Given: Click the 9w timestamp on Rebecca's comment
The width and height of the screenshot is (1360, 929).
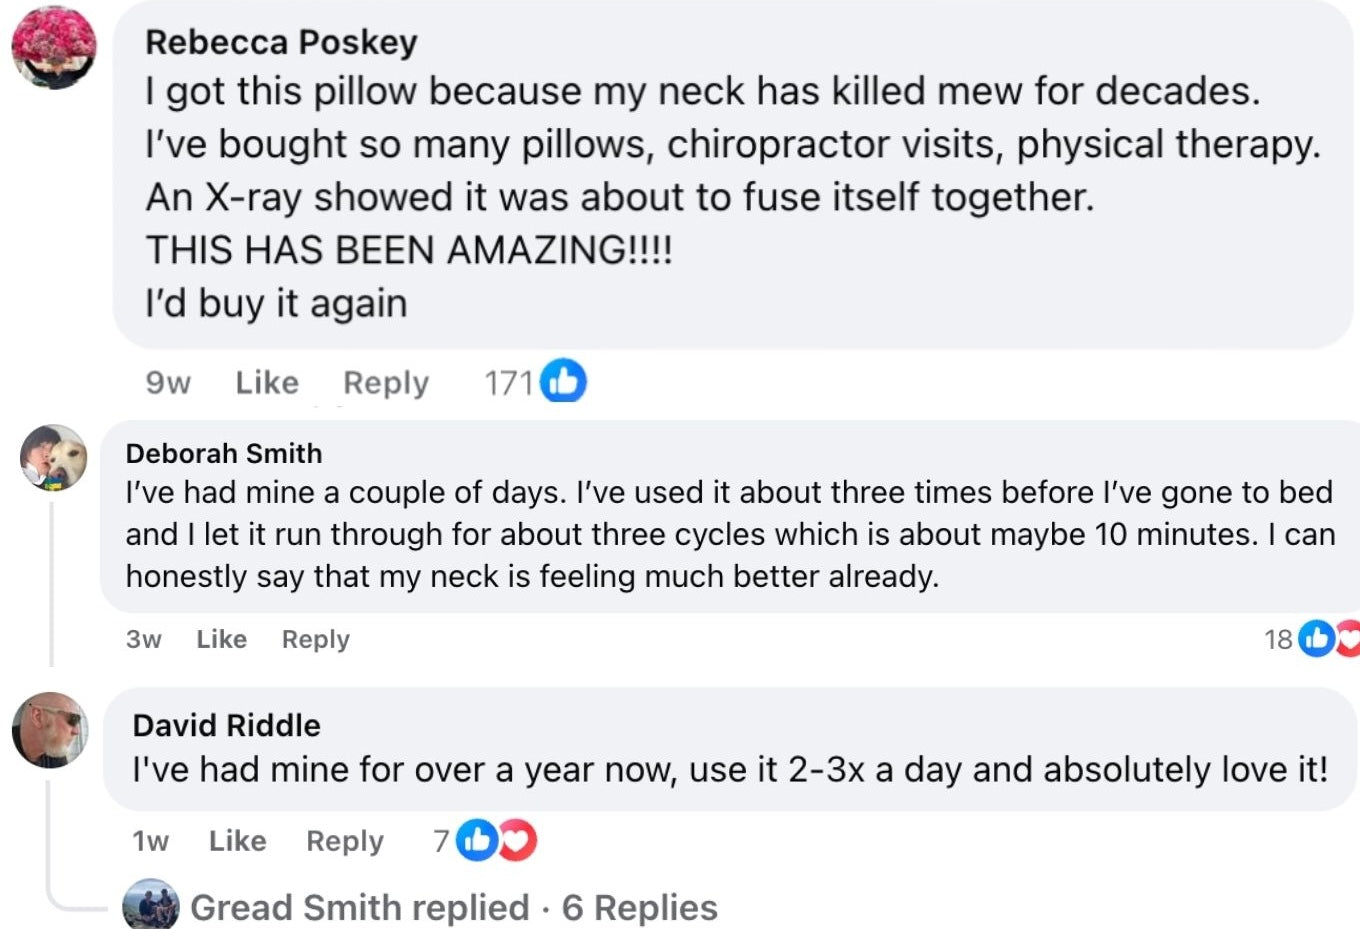Looking at the screenshot, I should click(x=167, y=383).
